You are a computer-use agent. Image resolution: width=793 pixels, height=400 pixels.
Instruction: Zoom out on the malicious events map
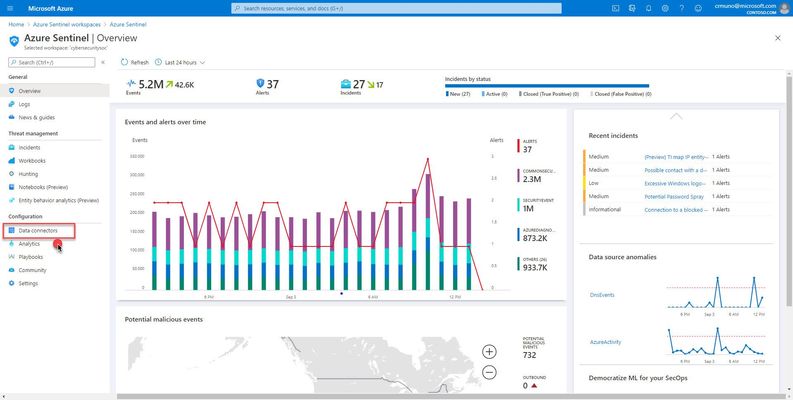click(489, 373)
